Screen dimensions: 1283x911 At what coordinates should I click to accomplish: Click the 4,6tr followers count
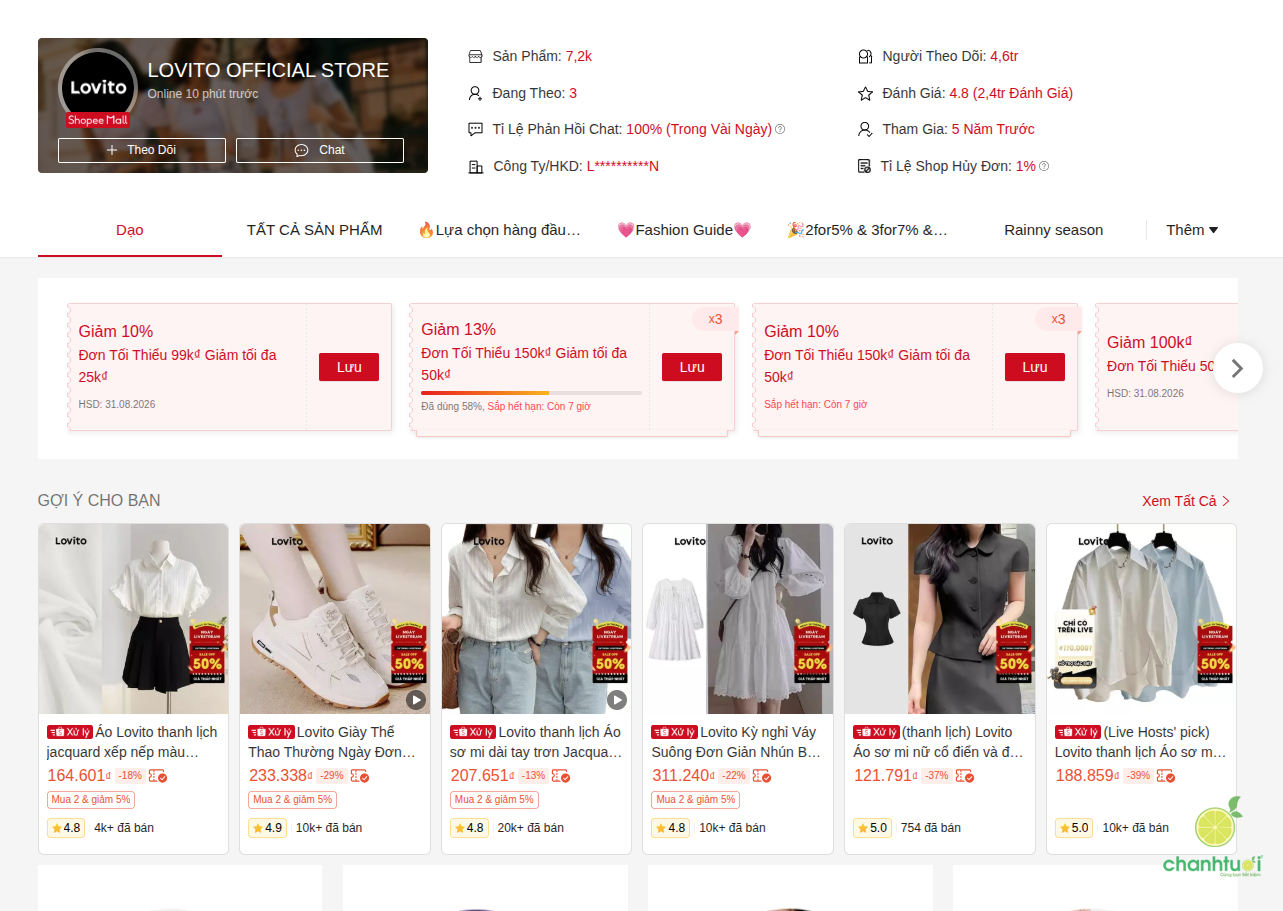1005,56
